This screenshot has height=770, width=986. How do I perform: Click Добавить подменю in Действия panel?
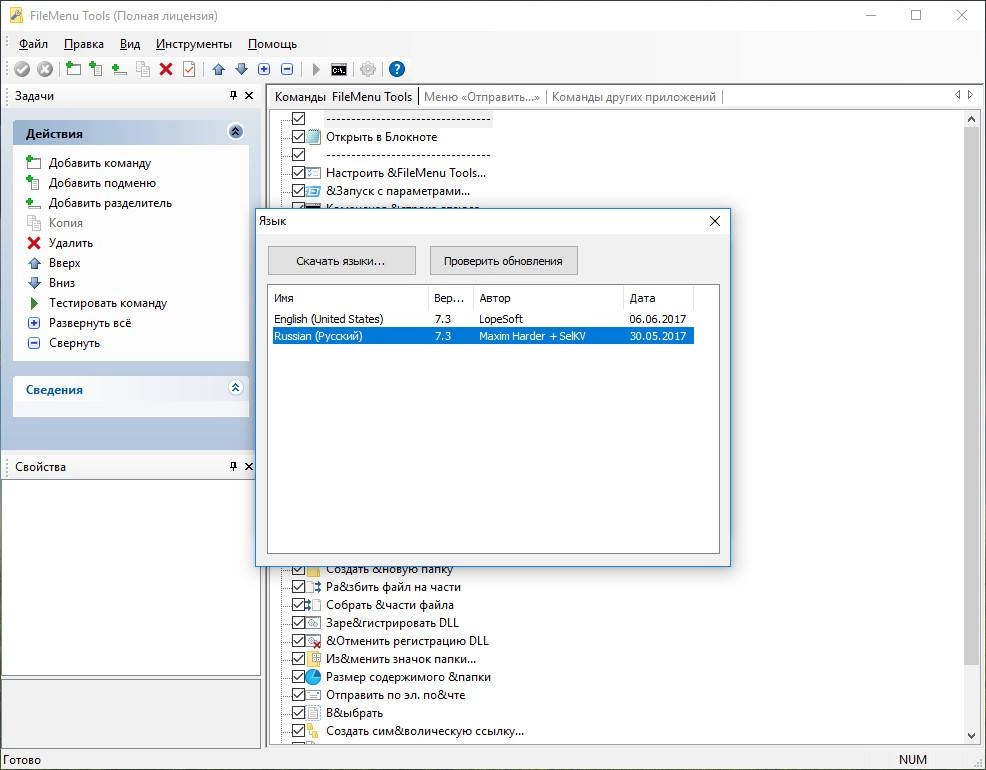click(x=102, y=183)
